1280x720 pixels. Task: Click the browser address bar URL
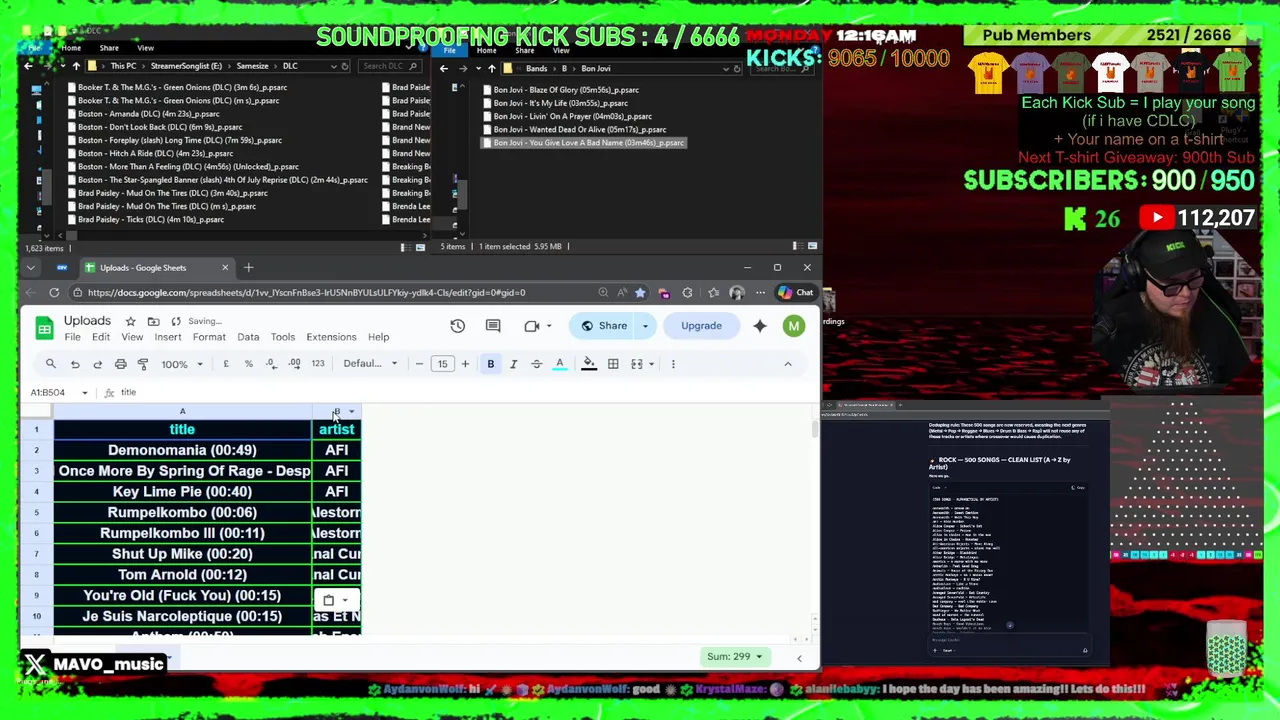(x=306, y=293)
